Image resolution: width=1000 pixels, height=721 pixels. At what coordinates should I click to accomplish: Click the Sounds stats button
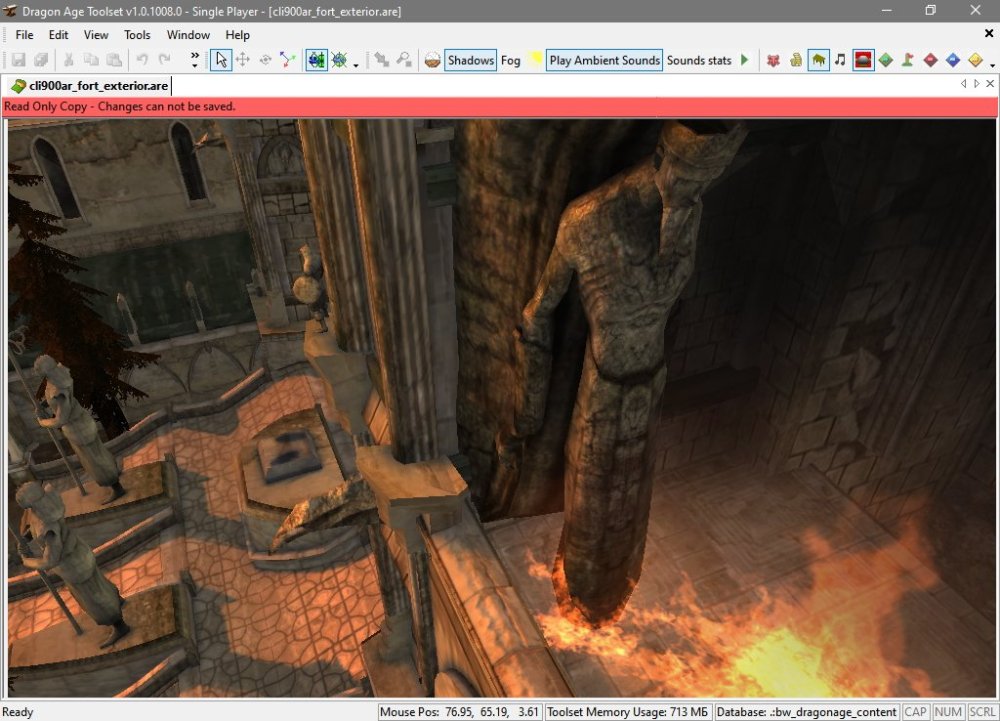pos(699,60)
